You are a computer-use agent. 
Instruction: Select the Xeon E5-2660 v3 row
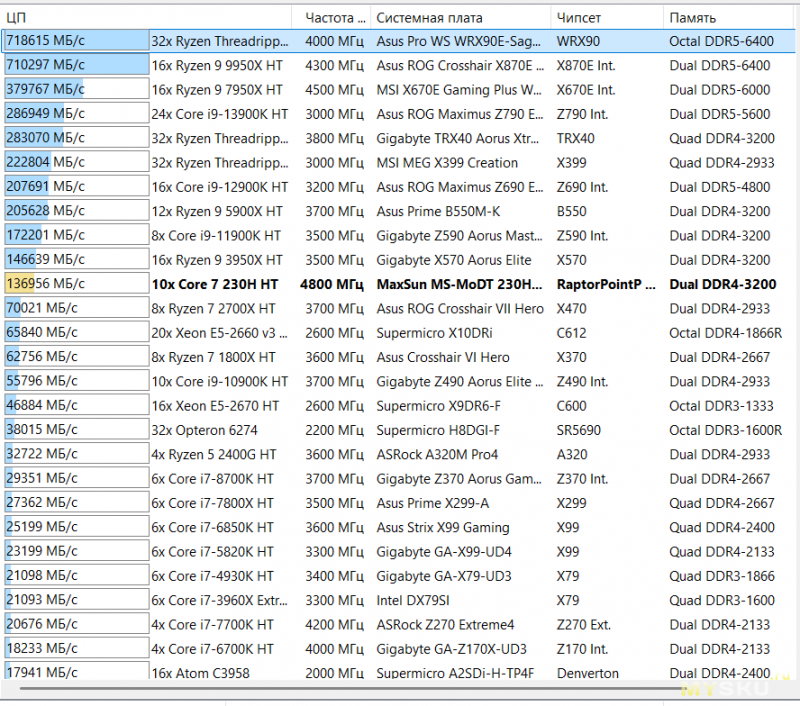click(399, 333)
